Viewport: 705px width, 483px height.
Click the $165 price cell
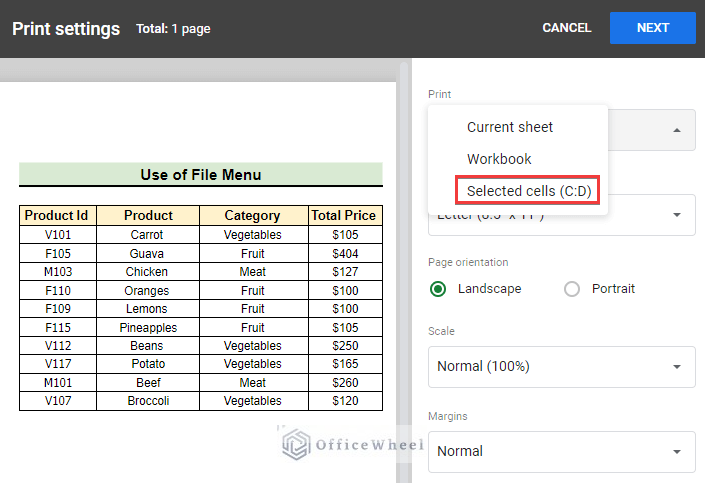(x=345, y=364)
